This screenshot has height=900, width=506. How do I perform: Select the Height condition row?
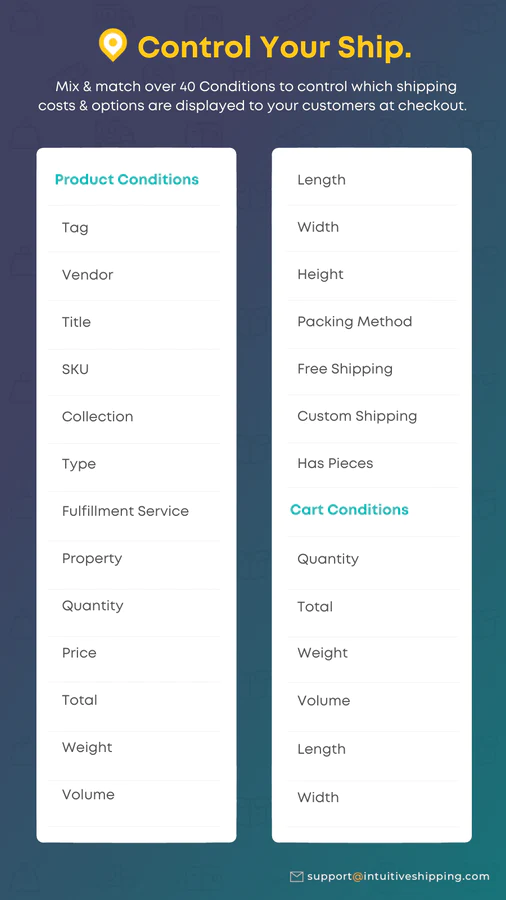pyautogui.click(x=372, y=274)
